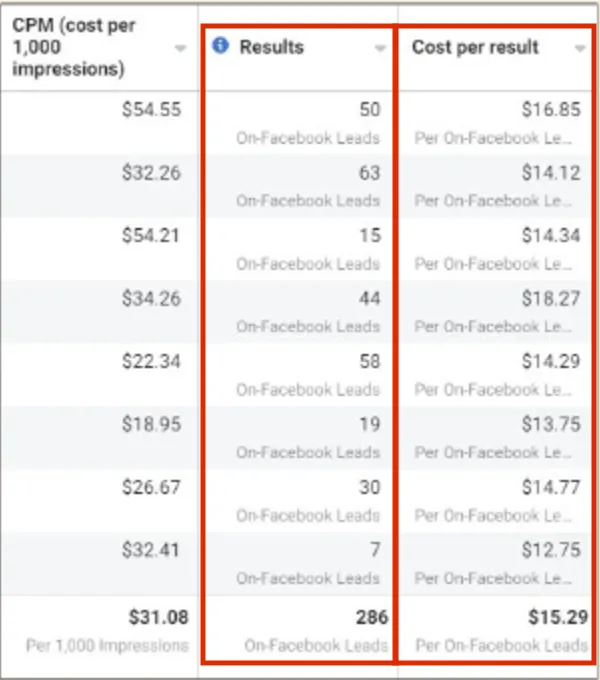Click the cell showing 19 results
The height and width of the screenshot is (680, 600).
pos(370,424)
